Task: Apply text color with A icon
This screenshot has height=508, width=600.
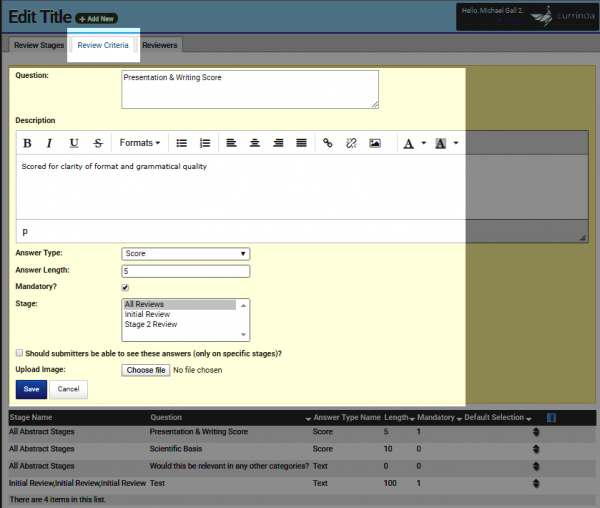Action: (x=409, y=143)
